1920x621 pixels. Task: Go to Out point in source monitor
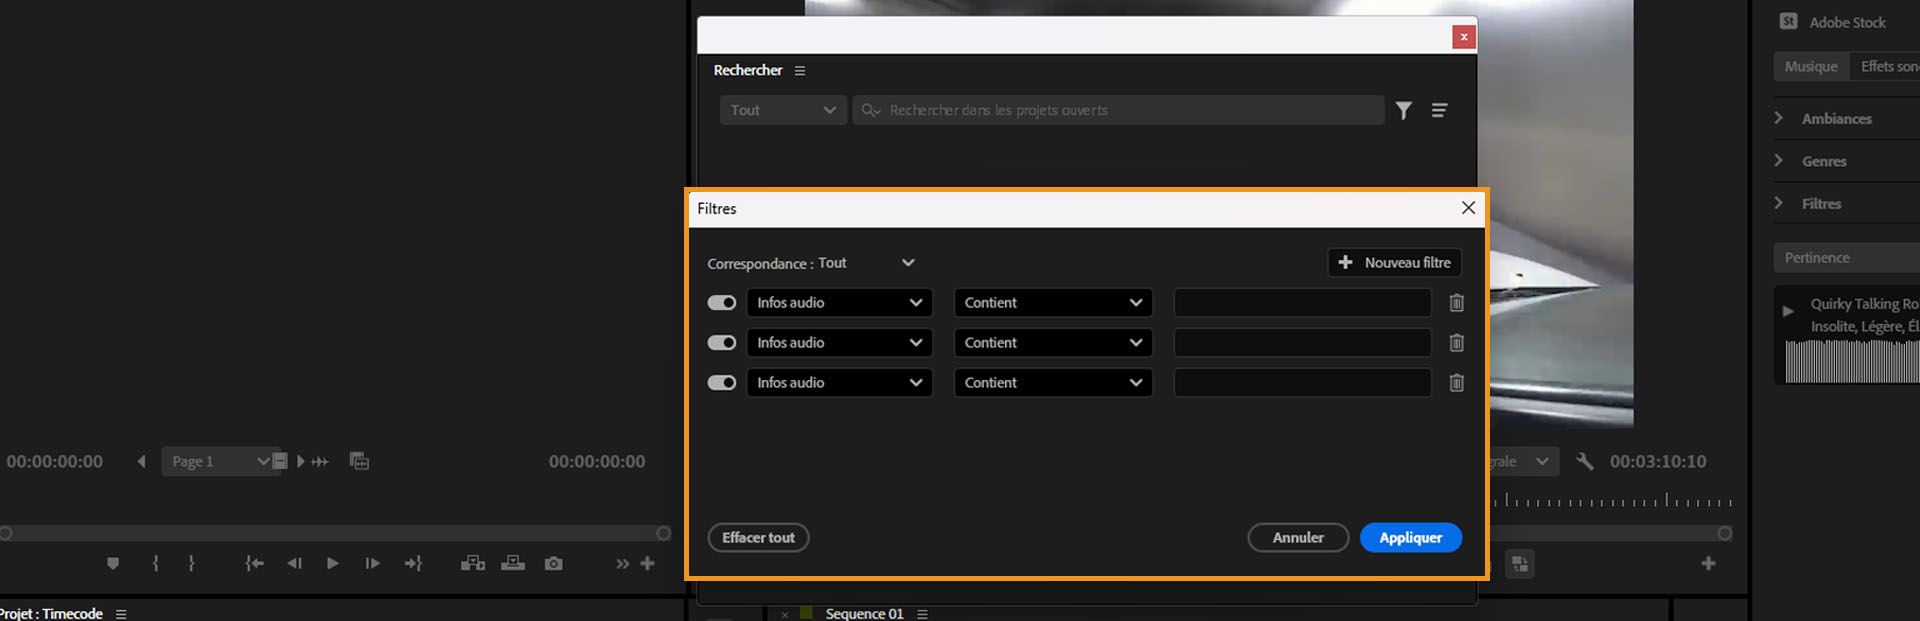point(413,564)
